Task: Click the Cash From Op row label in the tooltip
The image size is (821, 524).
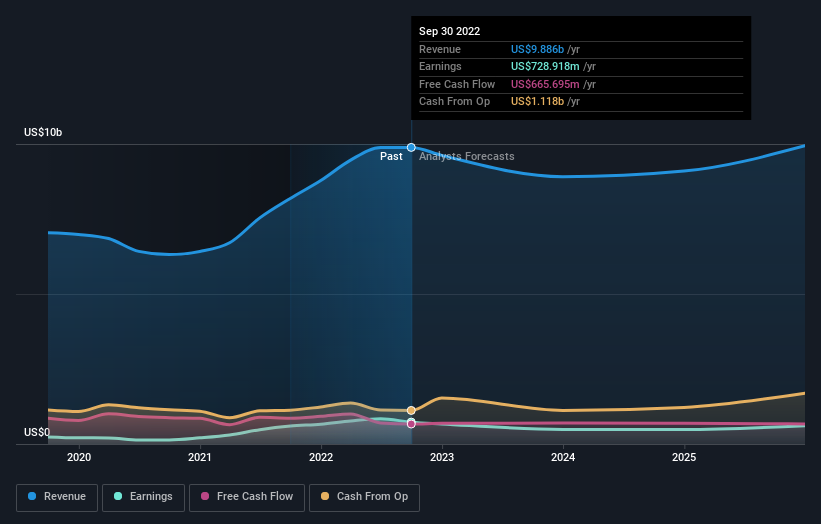Action: point(454,102)
